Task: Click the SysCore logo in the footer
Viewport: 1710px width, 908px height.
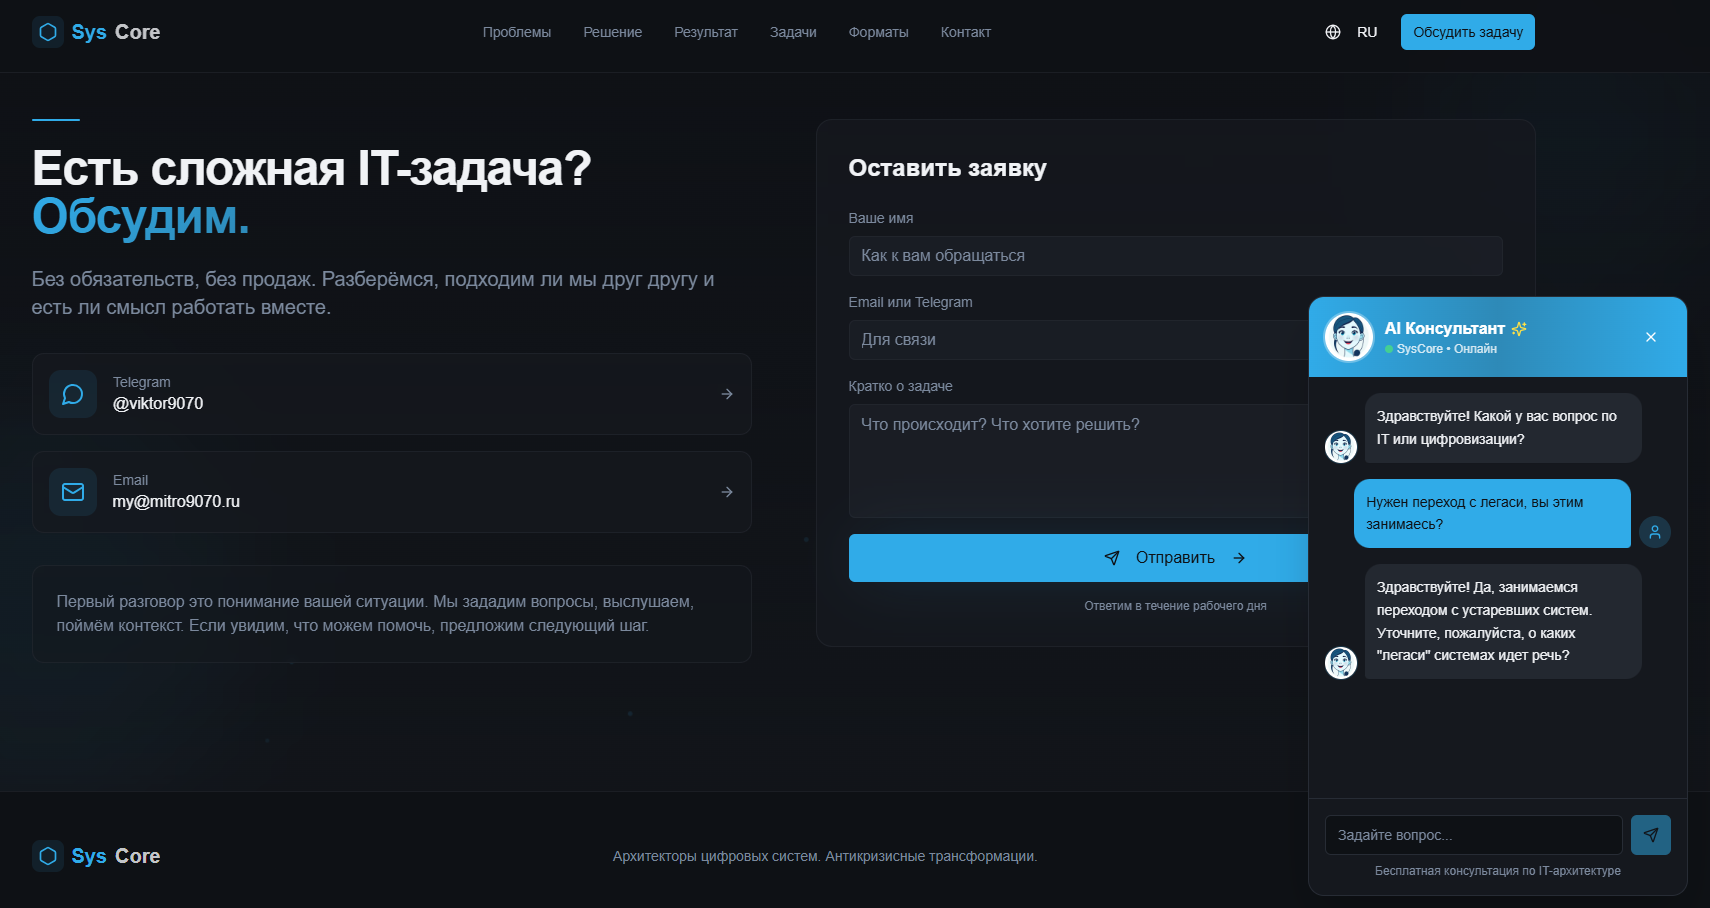Action: tap(47, 855)
